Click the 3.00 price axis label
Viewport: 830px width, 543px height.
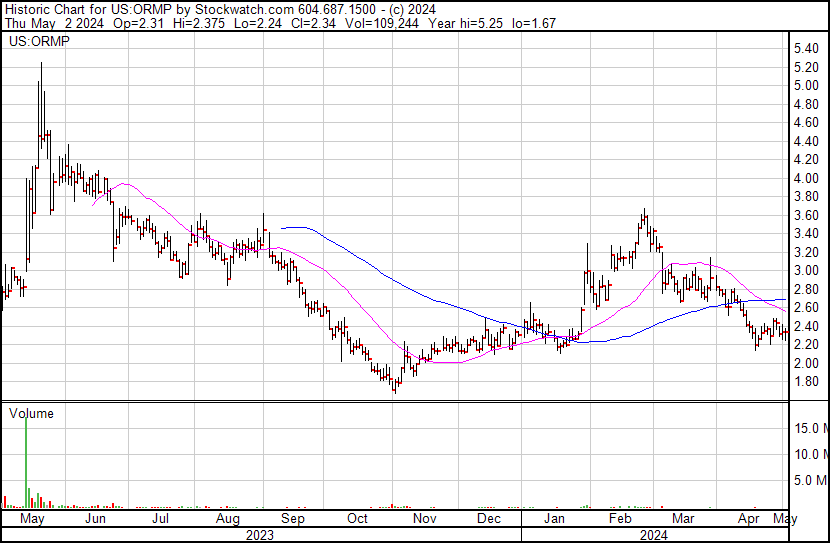[807, 271]
